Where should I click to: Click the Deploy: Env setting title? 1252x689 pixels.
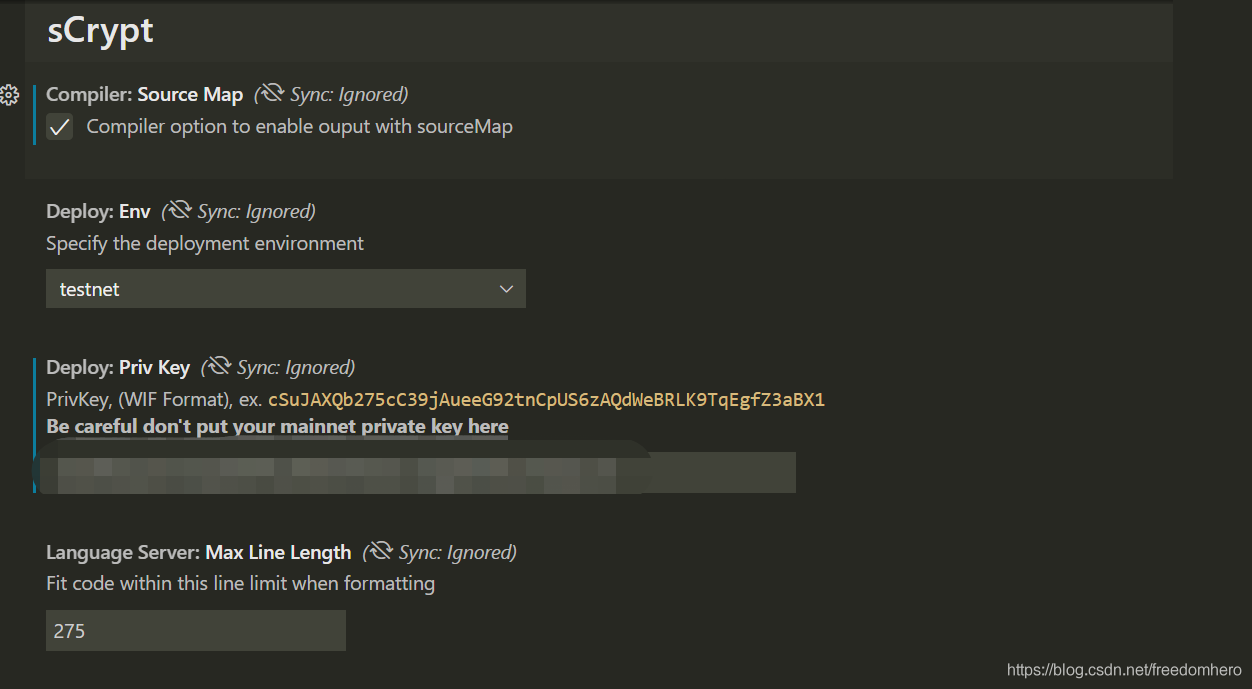tap(98, 211)
